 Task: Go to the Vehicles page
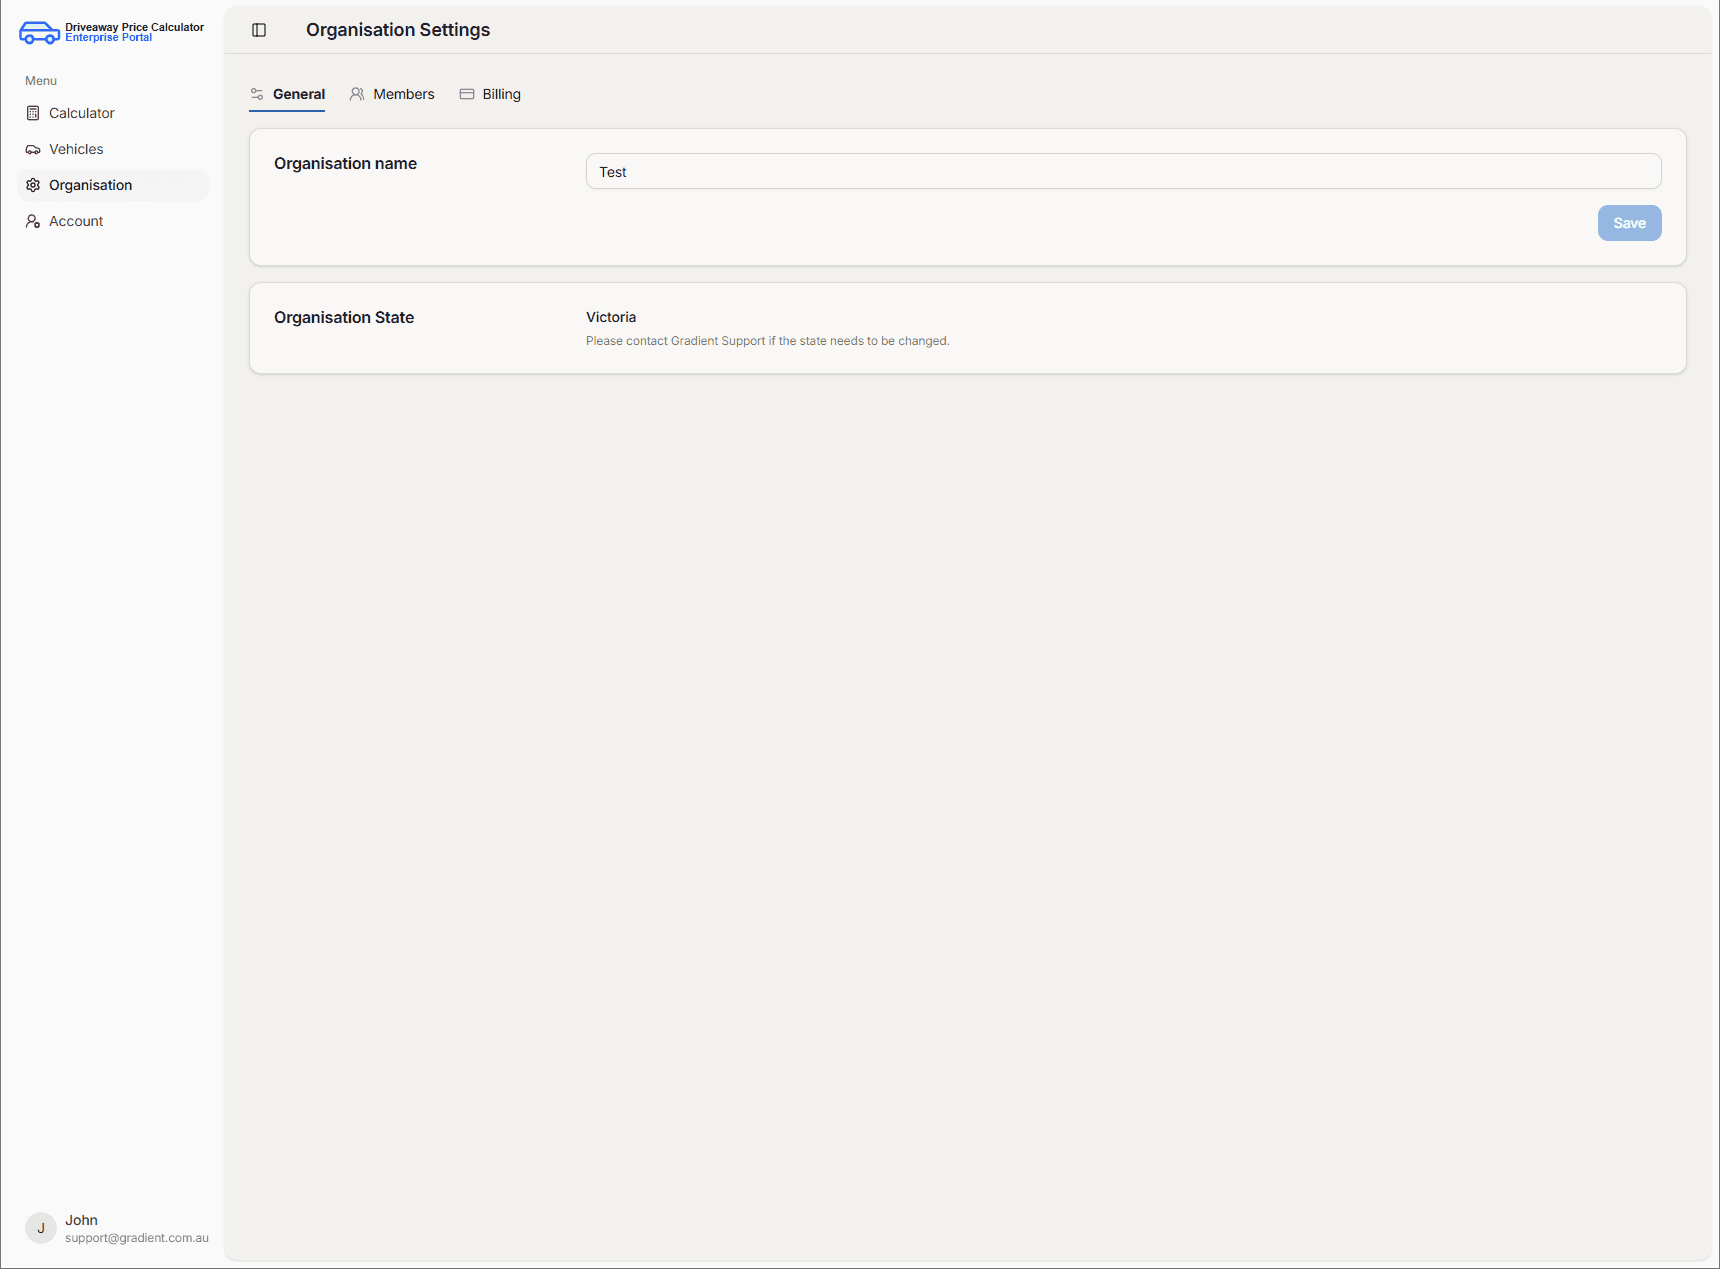point(76,149)
